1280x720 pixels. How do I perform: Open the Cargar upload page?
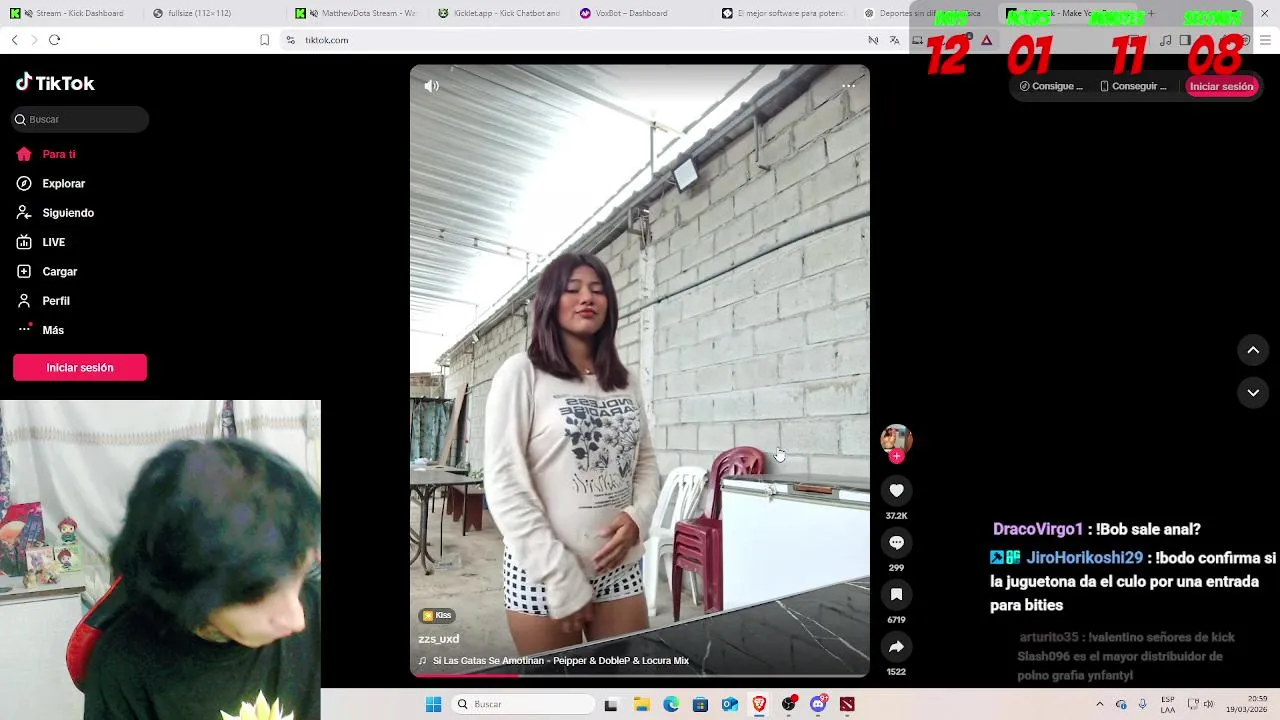point(47,272)
